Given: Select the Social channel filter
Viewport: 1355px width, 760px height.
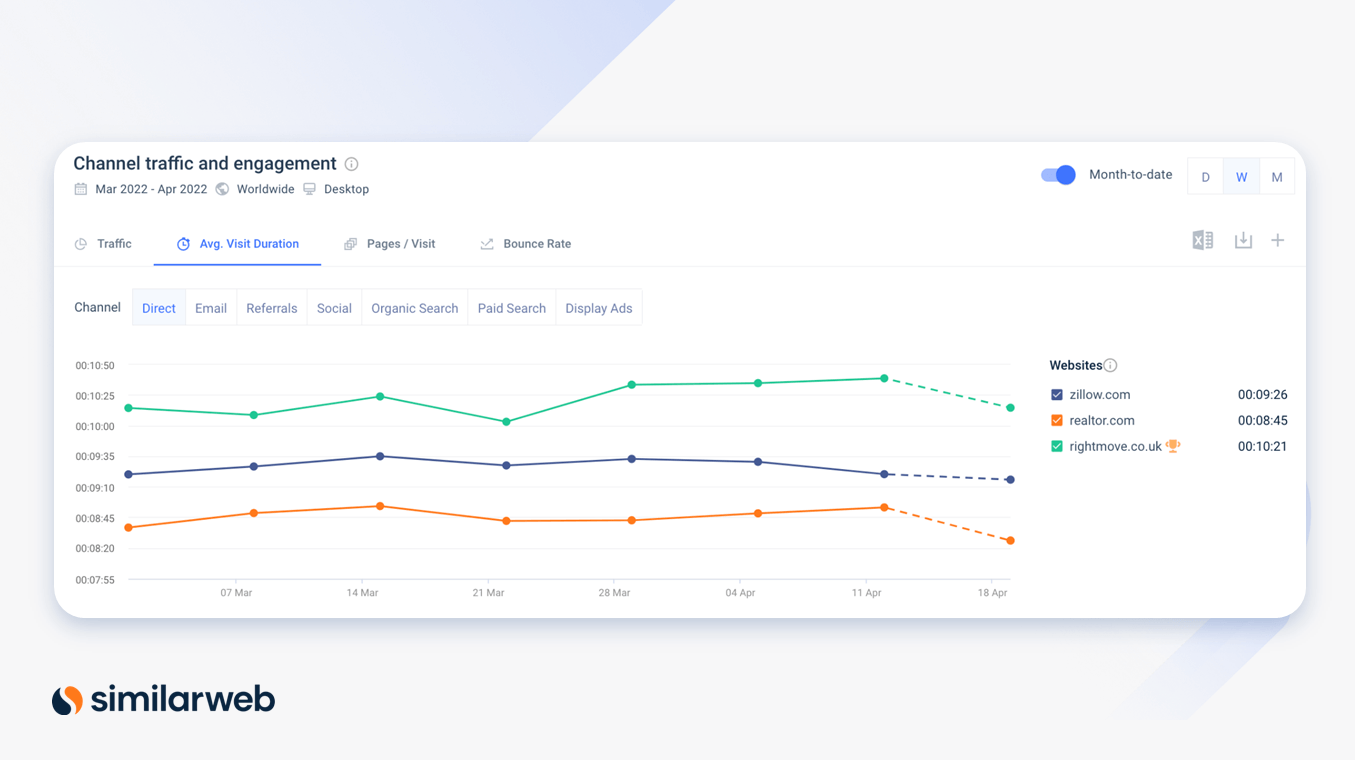Looking at the screenshot, I should (334, 308).
